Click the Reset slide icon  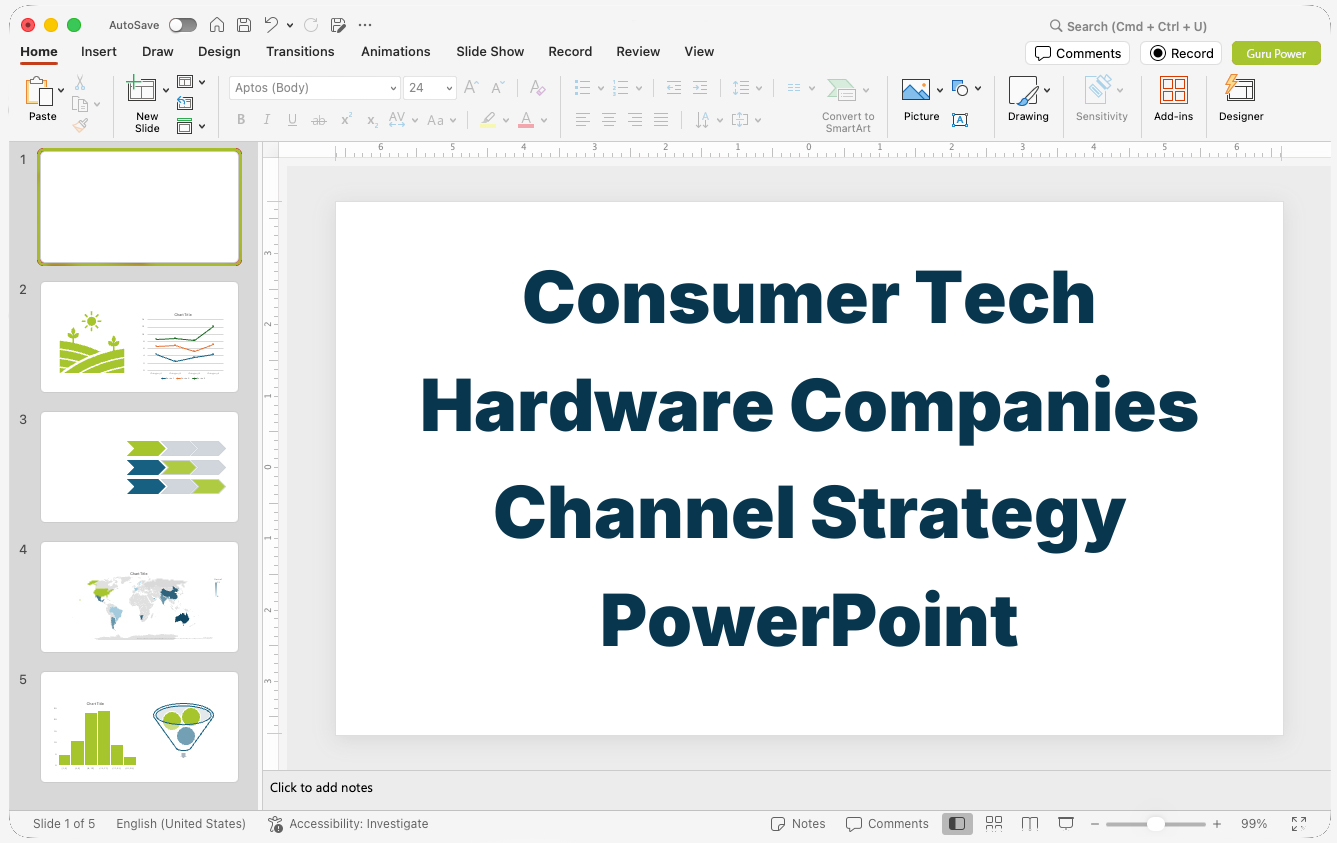pyautogui.click(x=185, y=103)
